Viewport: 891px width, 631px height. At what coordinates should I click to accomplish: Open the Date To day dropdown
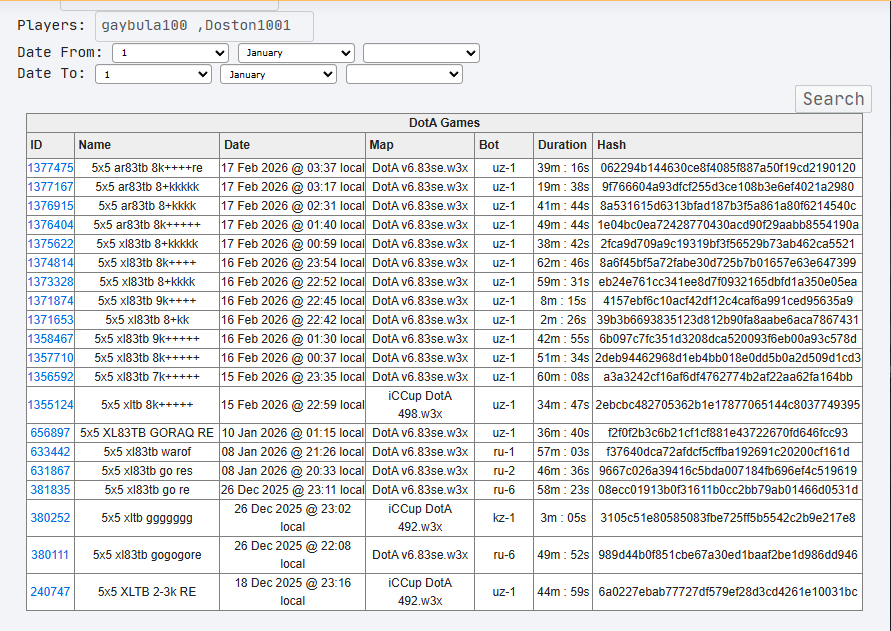pyautogui.click(x=153, y=74)
